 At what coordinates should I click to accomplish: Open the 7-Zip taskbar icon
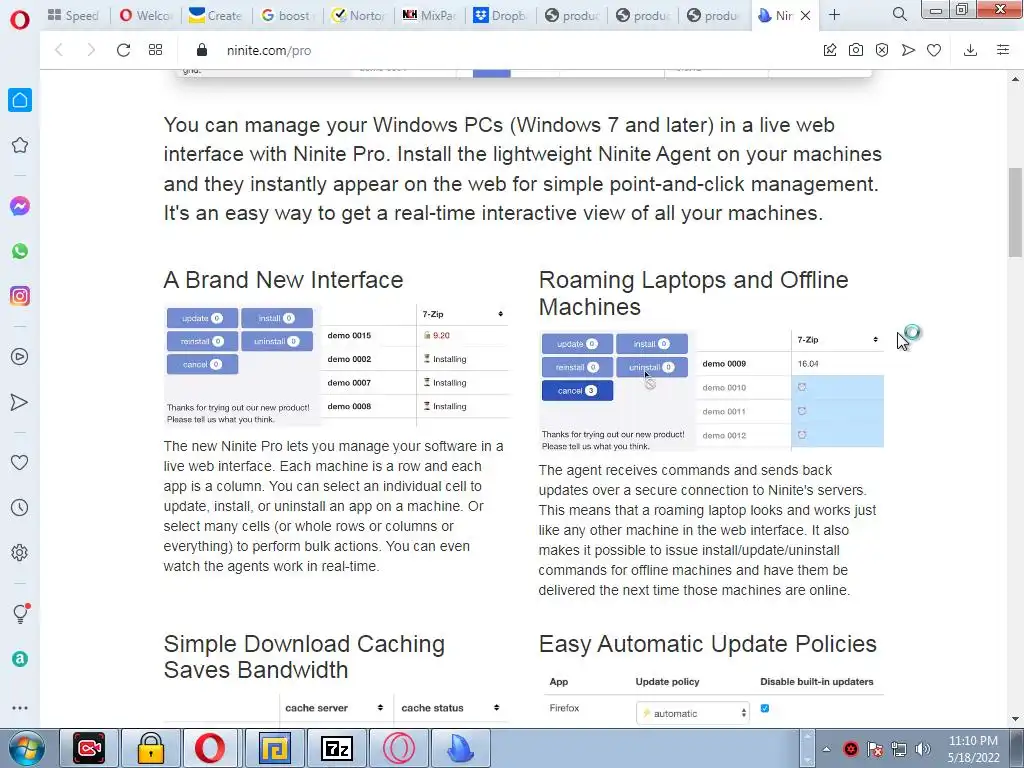click(x=337, y=748)
